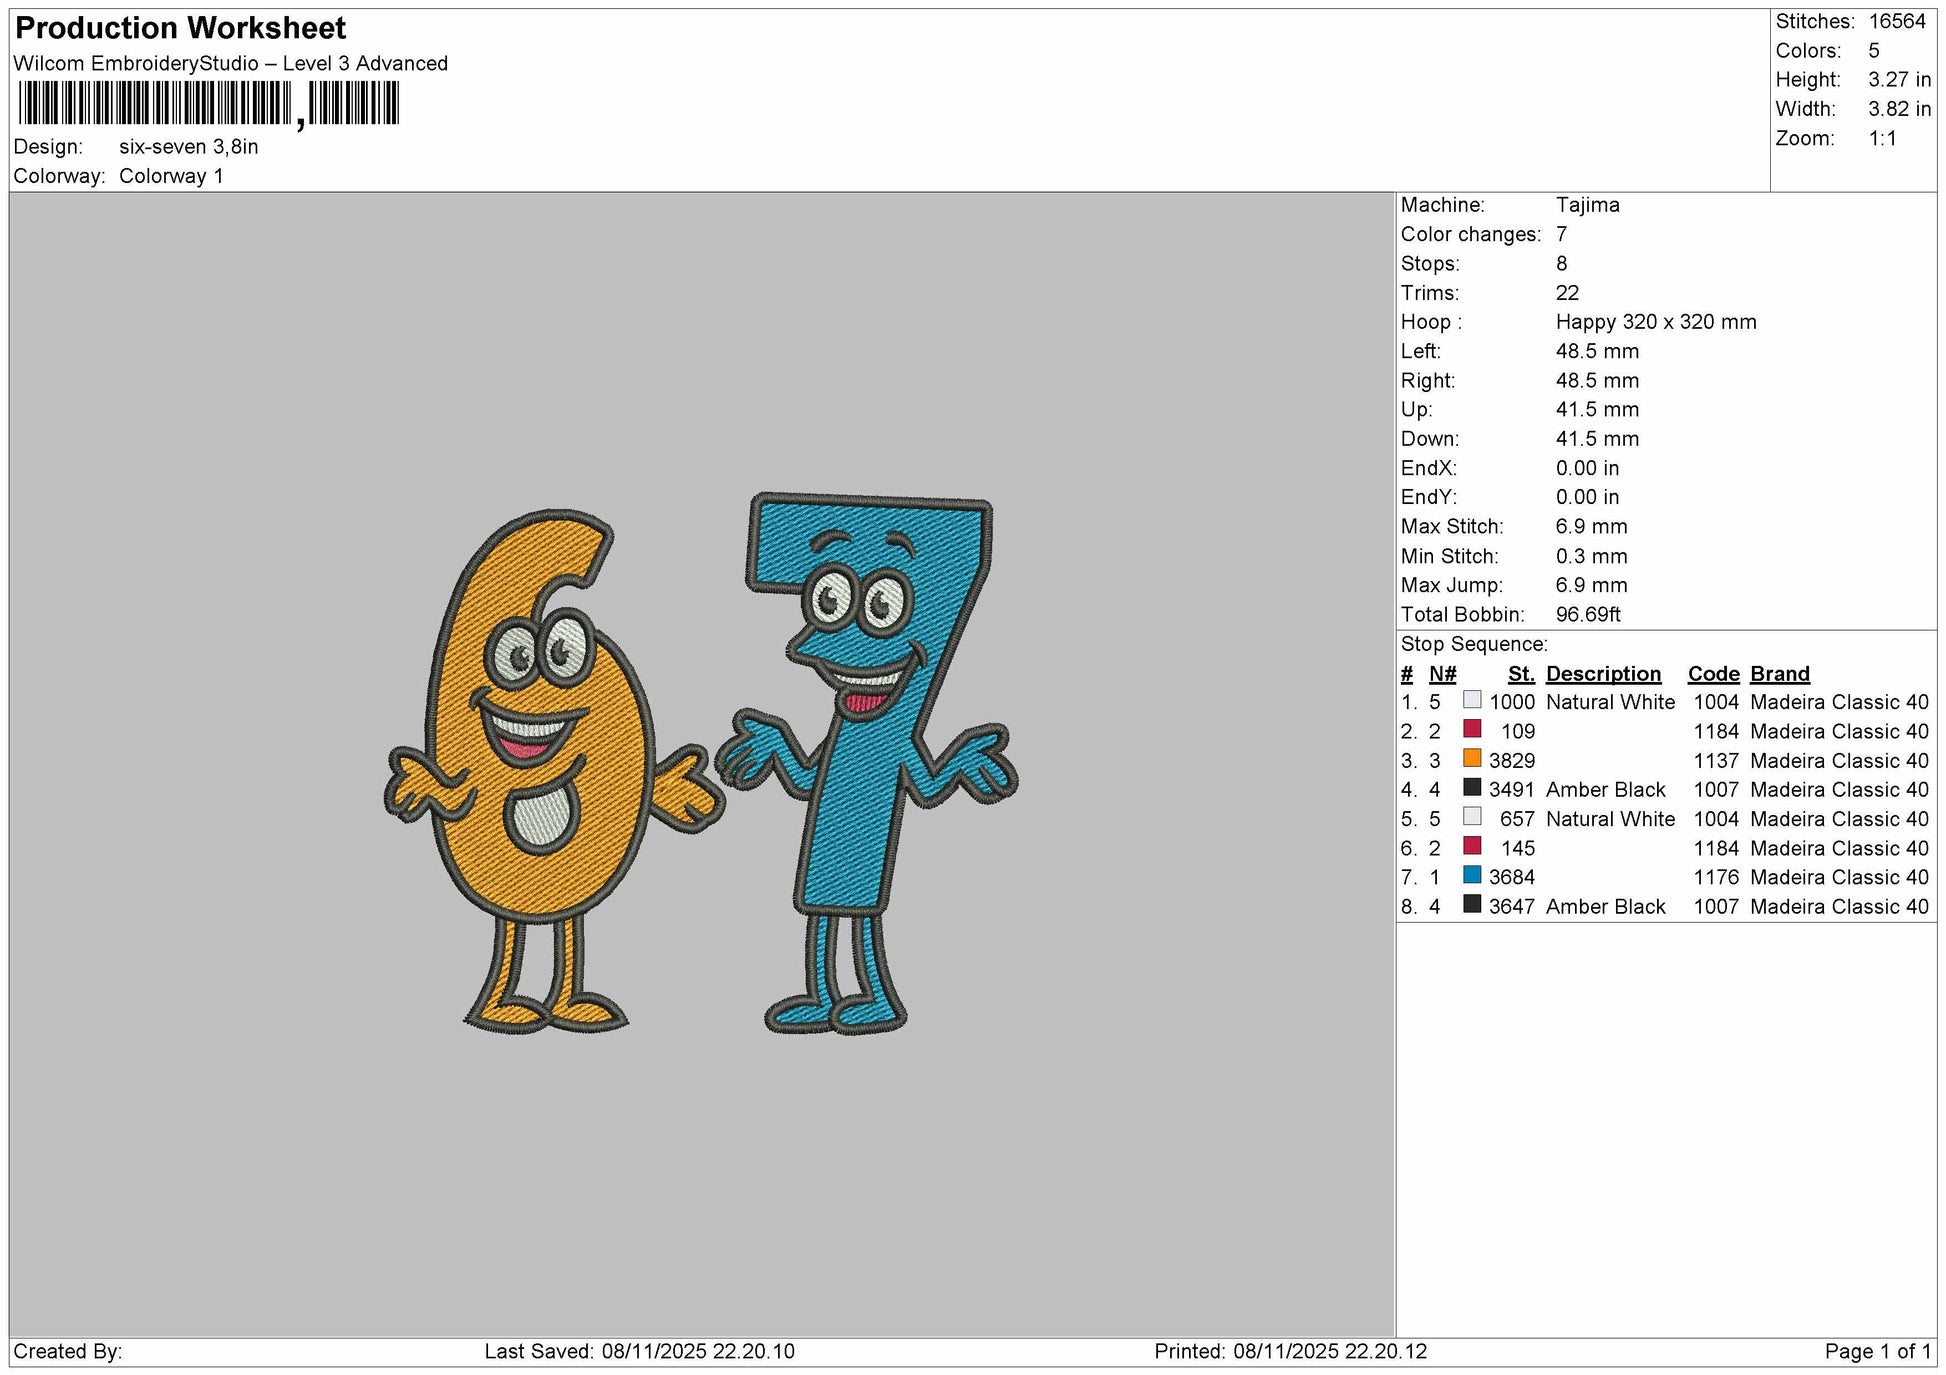This screenshot has width=1946, height=1375.
Task: Click the Description column header
Action: [1603, 674]
